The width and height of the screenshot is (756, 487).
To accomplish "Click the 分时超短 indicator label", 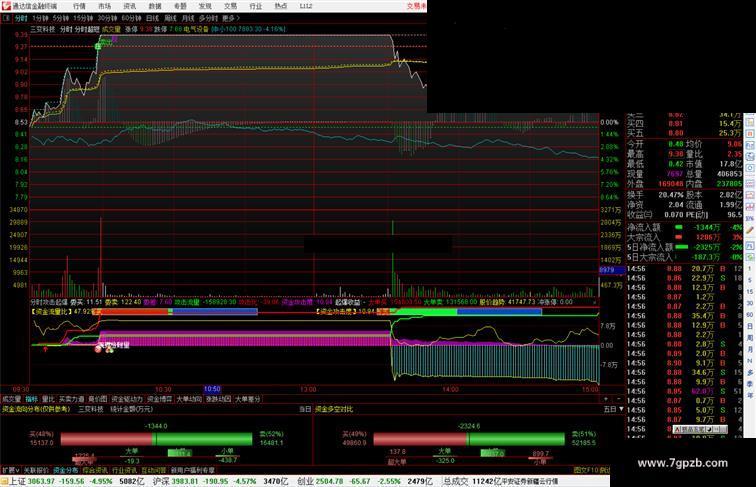I will [87, 29].
